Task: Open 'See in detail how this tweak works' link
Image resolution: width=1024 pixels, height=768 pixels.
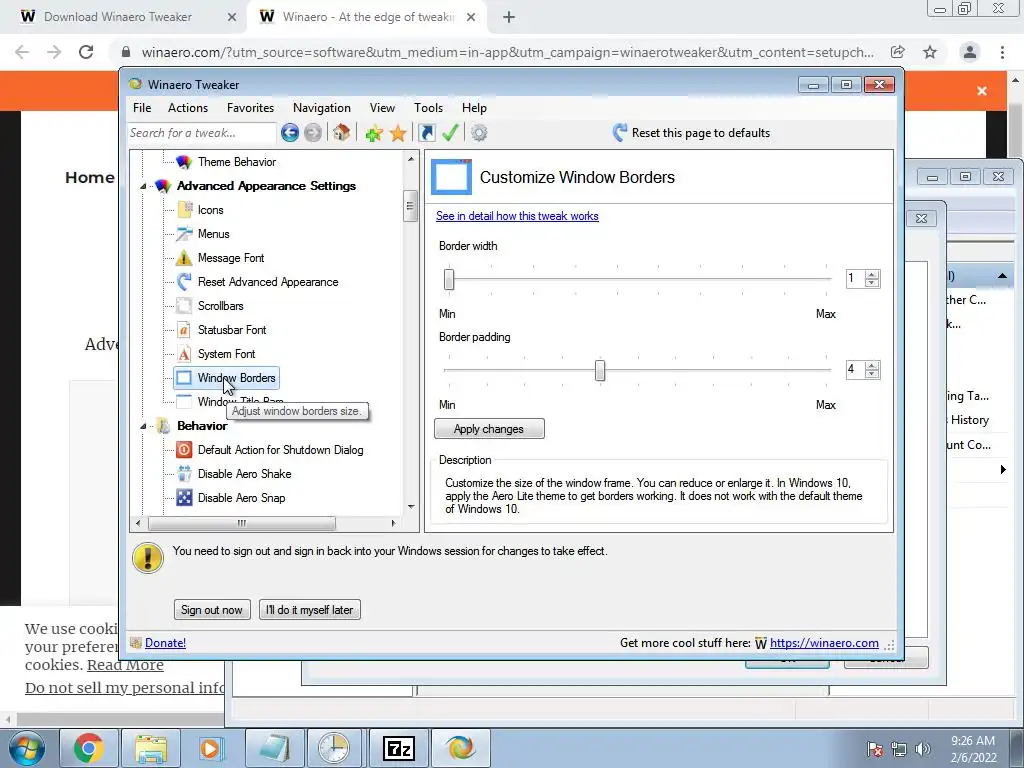Action: point(517,216)
